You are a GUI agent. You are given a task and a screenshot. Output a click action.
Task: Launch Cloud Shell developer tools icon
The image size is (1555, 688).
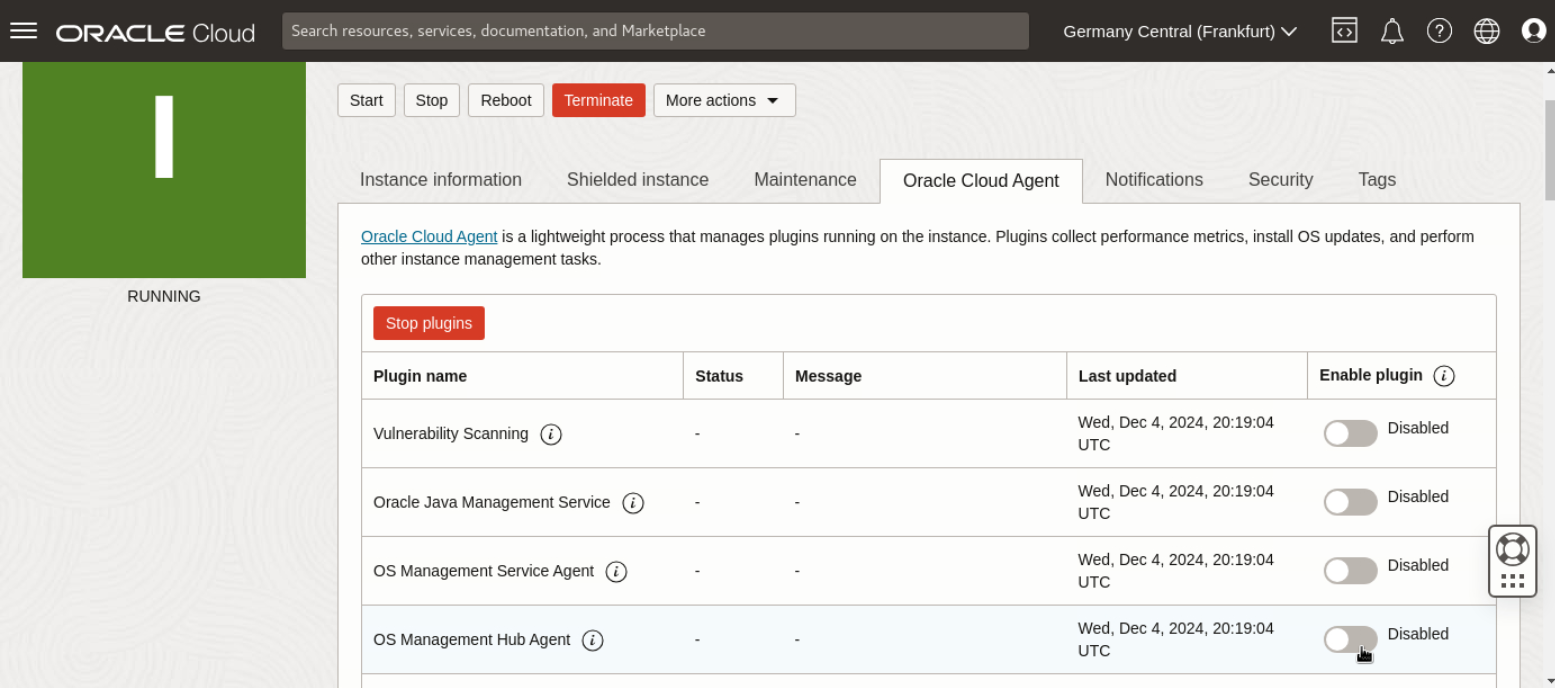click(1344, 31)
